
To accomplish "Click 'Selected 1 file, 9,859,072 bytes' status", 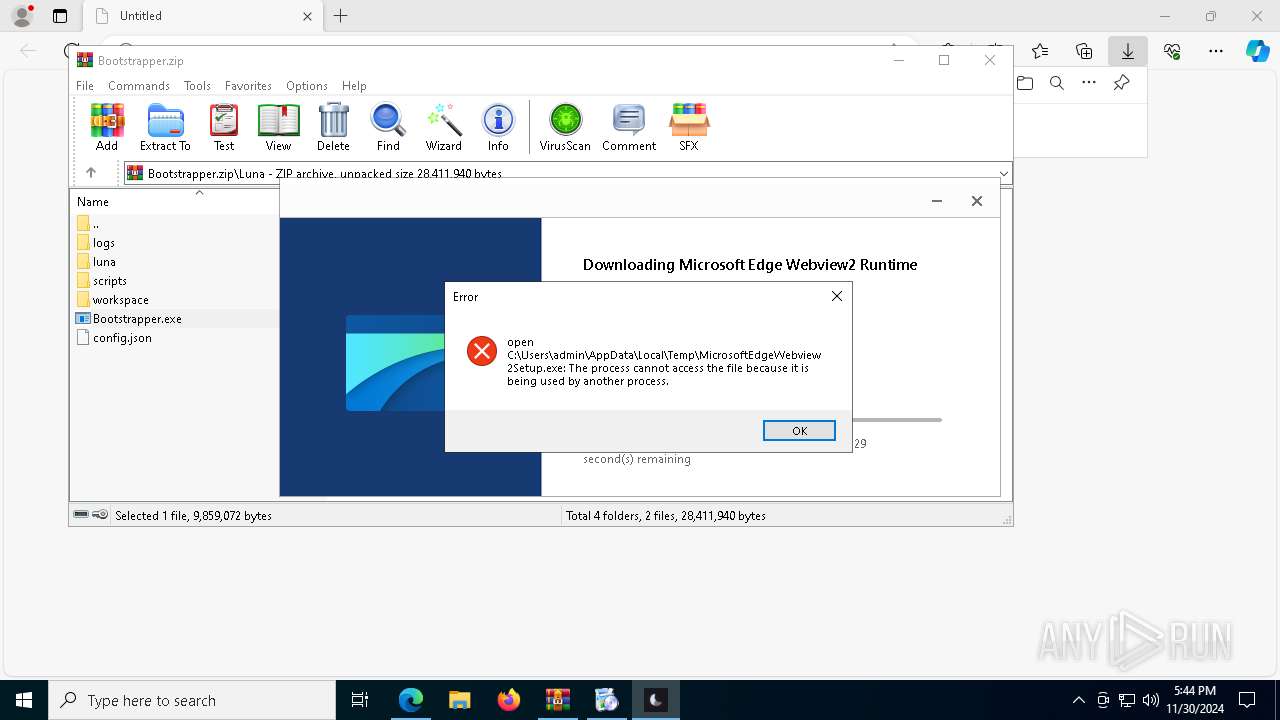I will coord(193,516).
